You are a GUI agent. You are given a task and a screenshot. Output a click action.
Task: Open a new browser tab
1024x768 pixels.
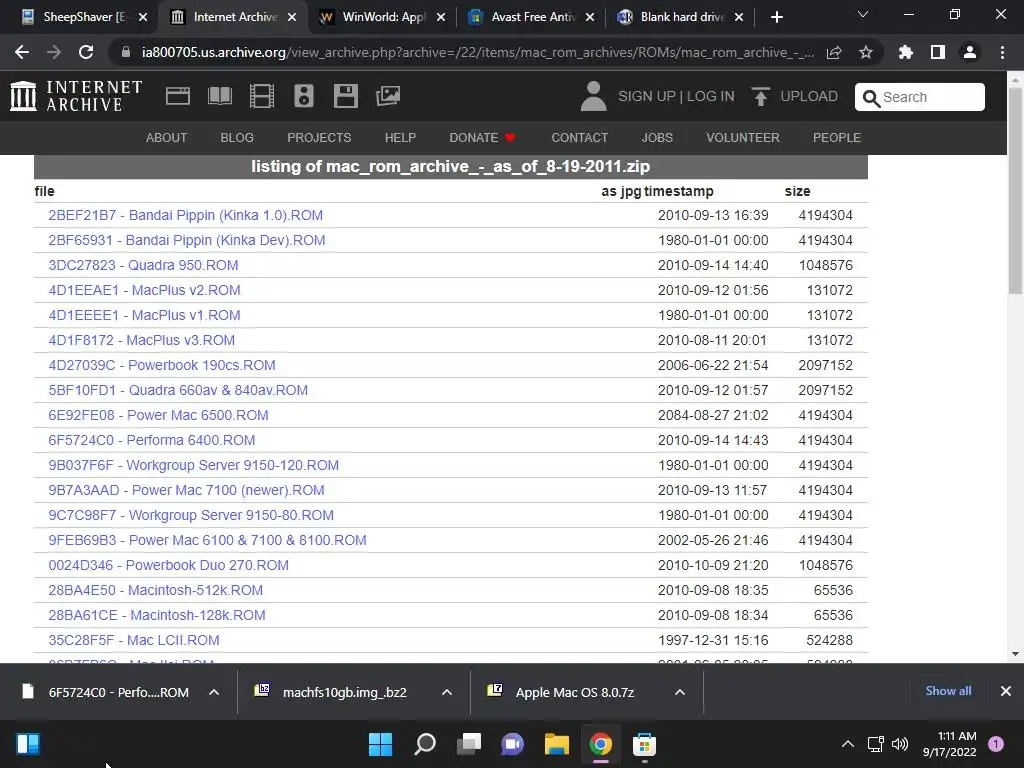point(776,17)
